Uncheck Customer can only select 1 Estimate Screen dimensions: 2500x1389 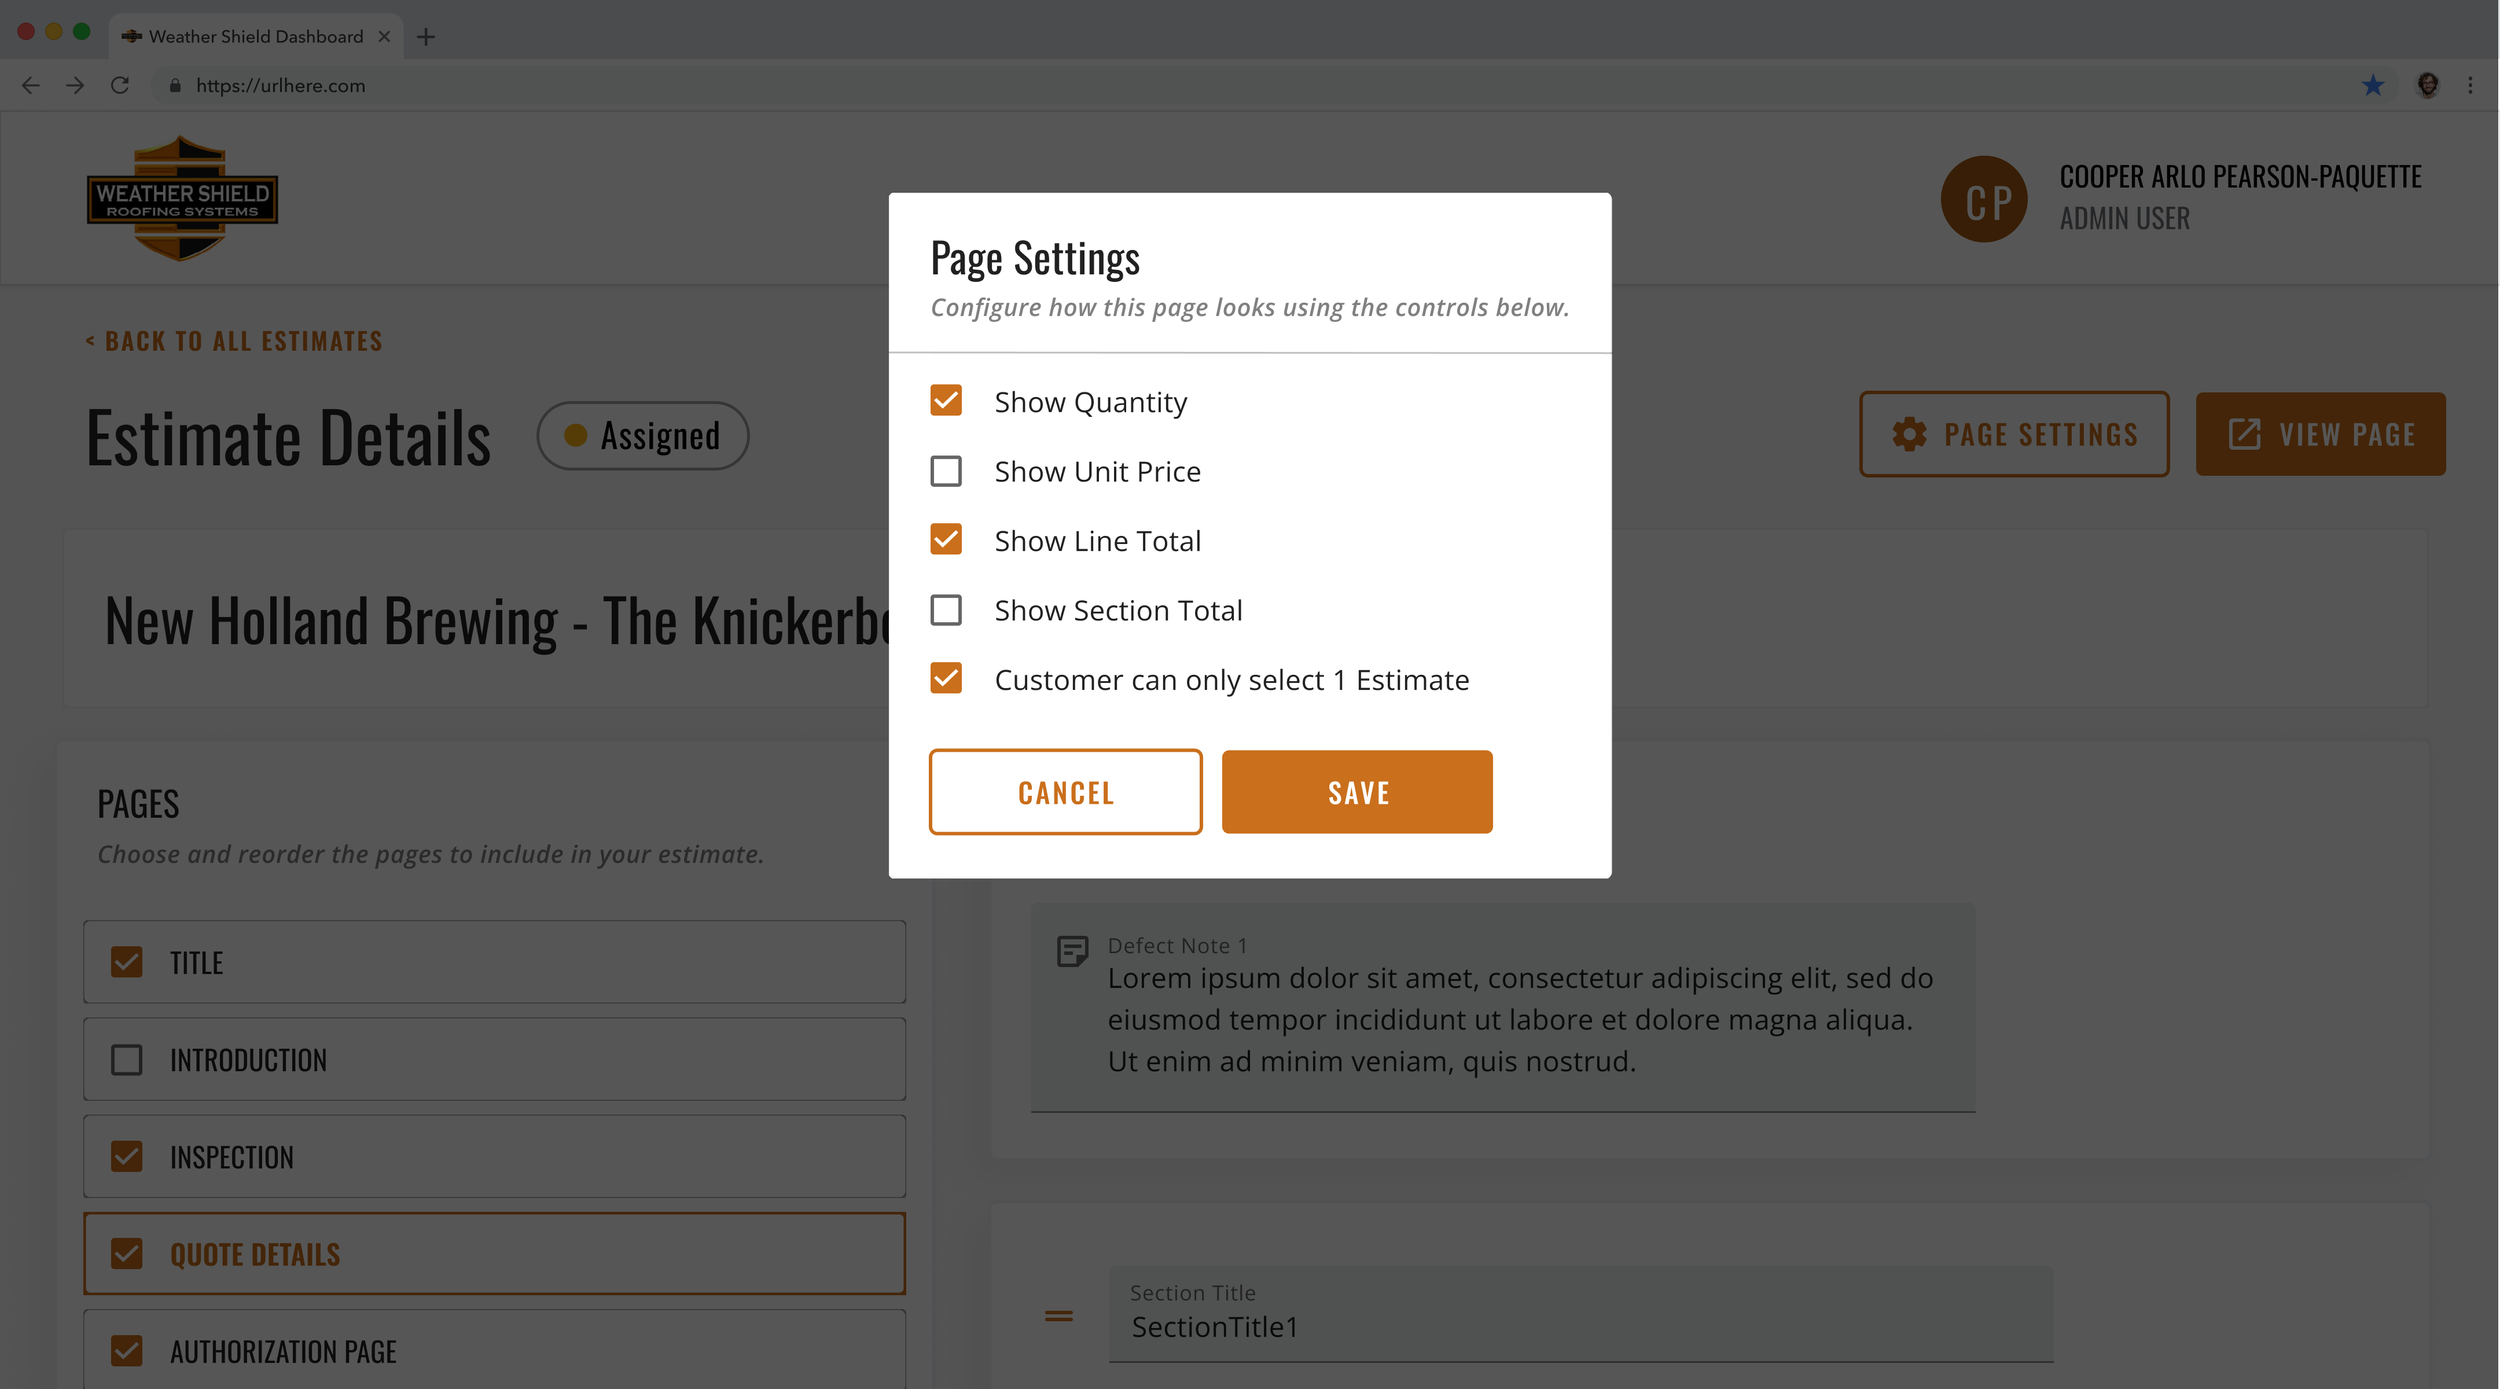(x=946, y=679)
